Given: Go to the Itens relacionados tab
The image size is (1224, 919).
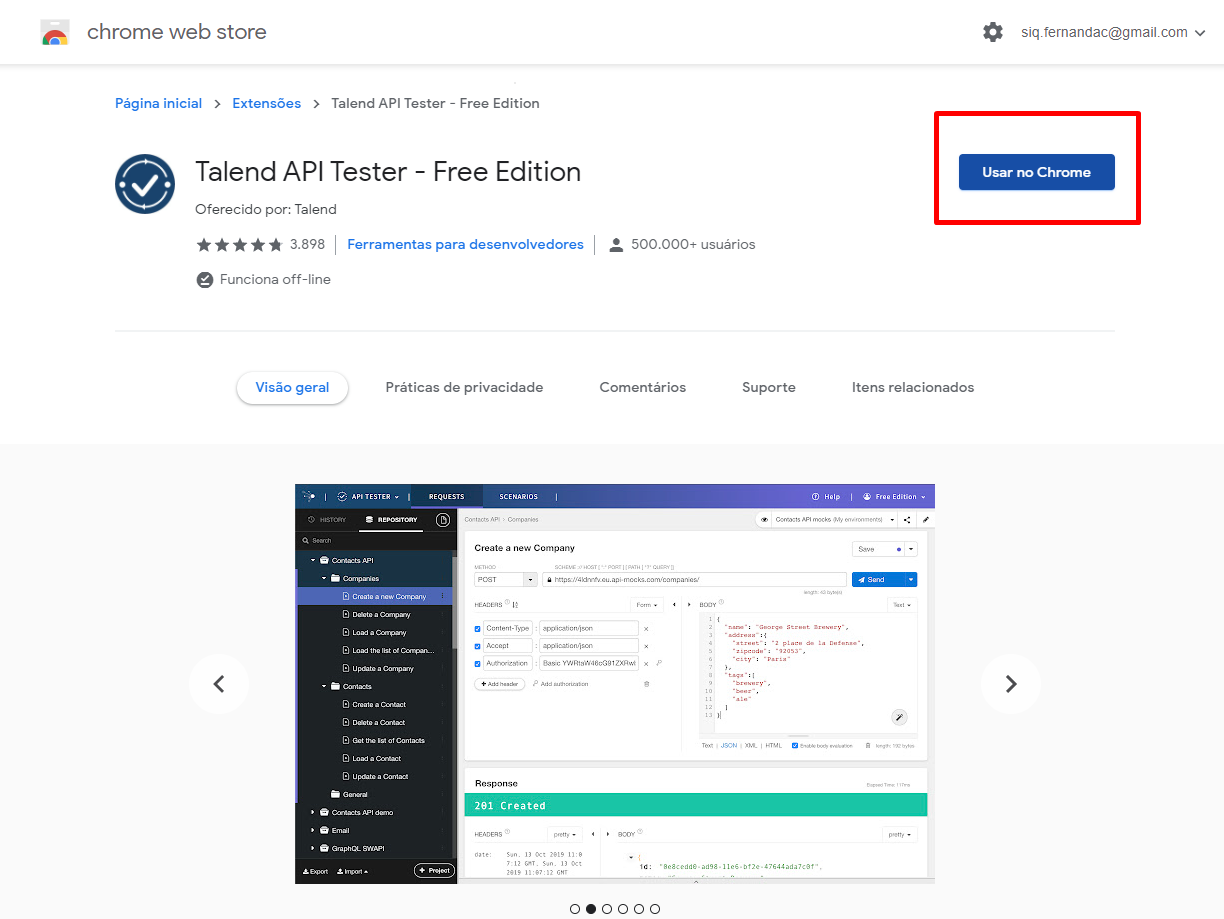Looking at the screenshot, I should (x=913, y=387).
